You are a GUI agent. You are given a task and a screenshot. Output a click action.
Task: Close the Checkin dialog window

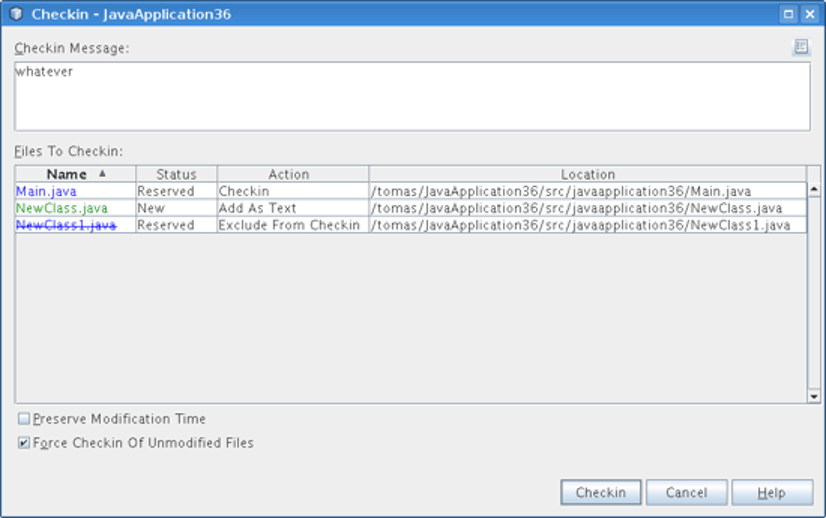pos(810,14)
